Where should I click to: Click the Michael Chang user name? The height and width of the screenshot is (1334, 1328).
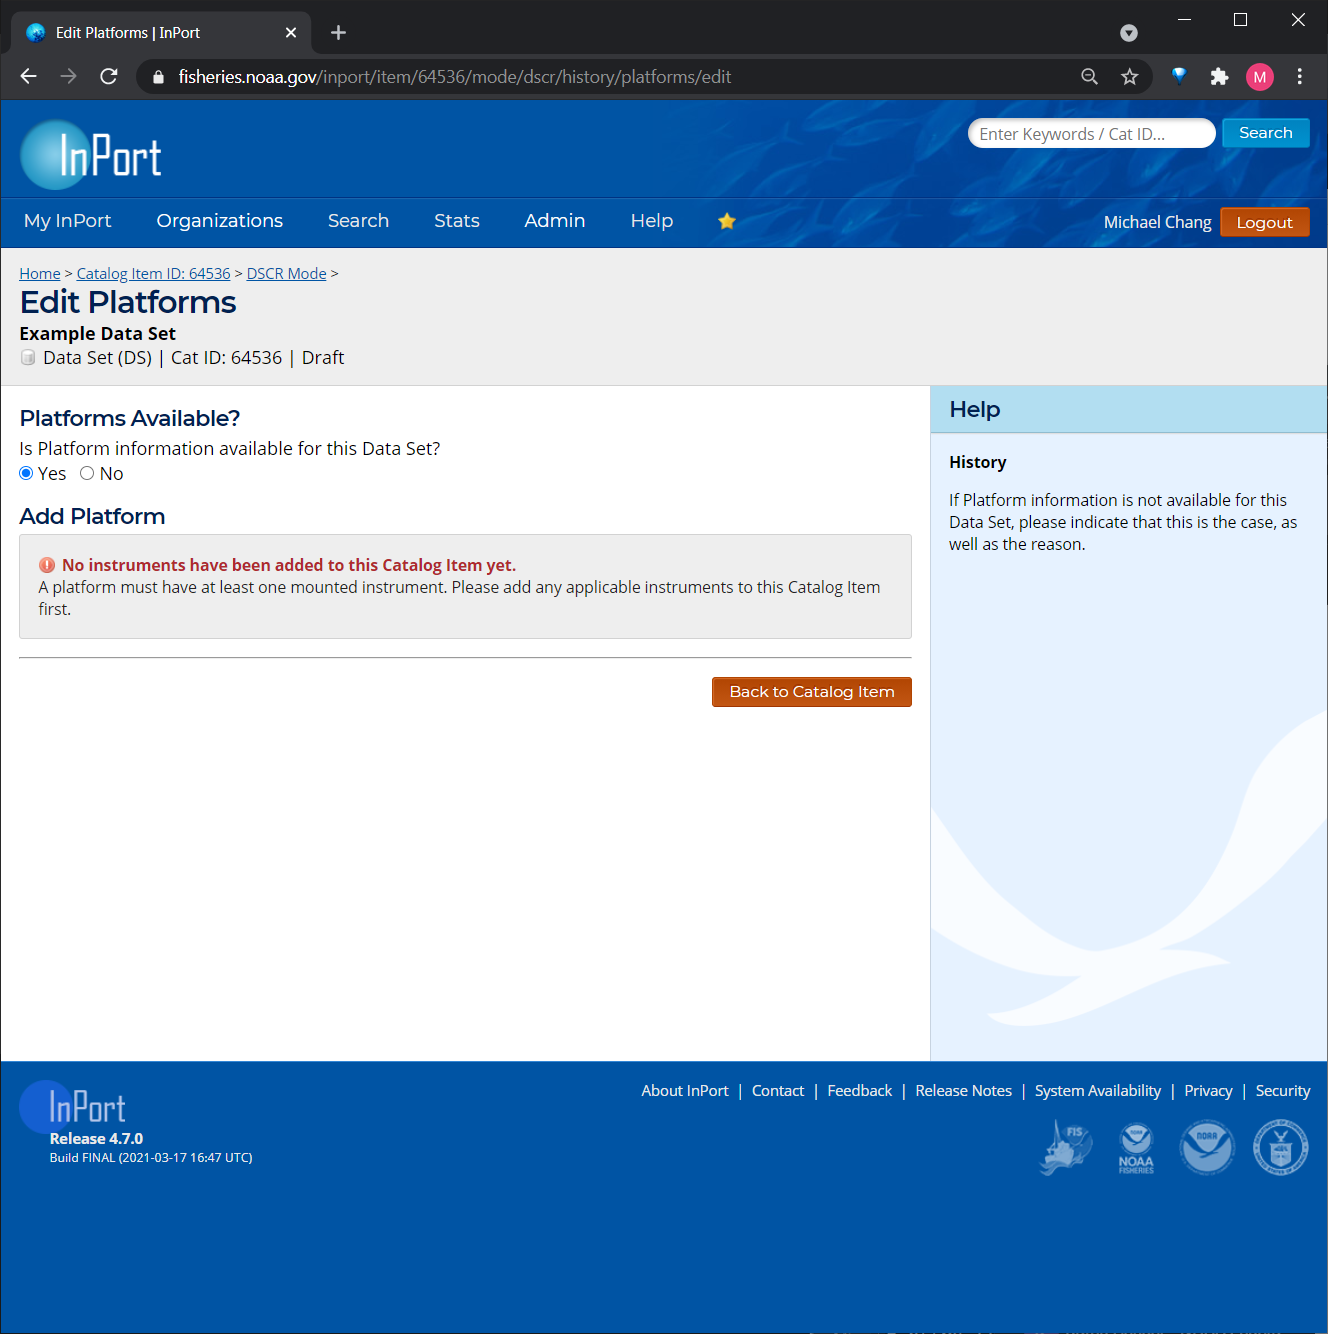click(1158, 222)
